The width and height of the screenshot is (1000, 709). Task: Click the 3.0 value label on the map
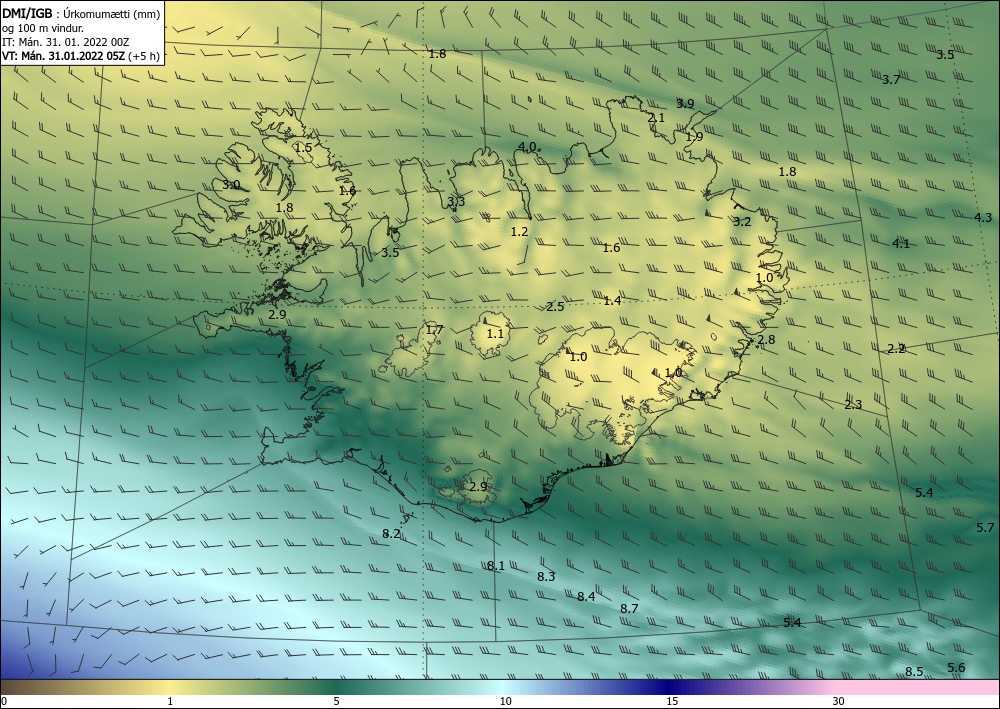(232, 185)
